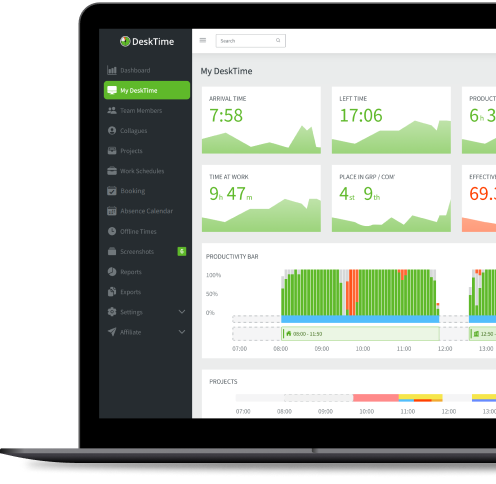Click the hamburger menu icon
The image size is (496, 484).
tap(203, 40)
